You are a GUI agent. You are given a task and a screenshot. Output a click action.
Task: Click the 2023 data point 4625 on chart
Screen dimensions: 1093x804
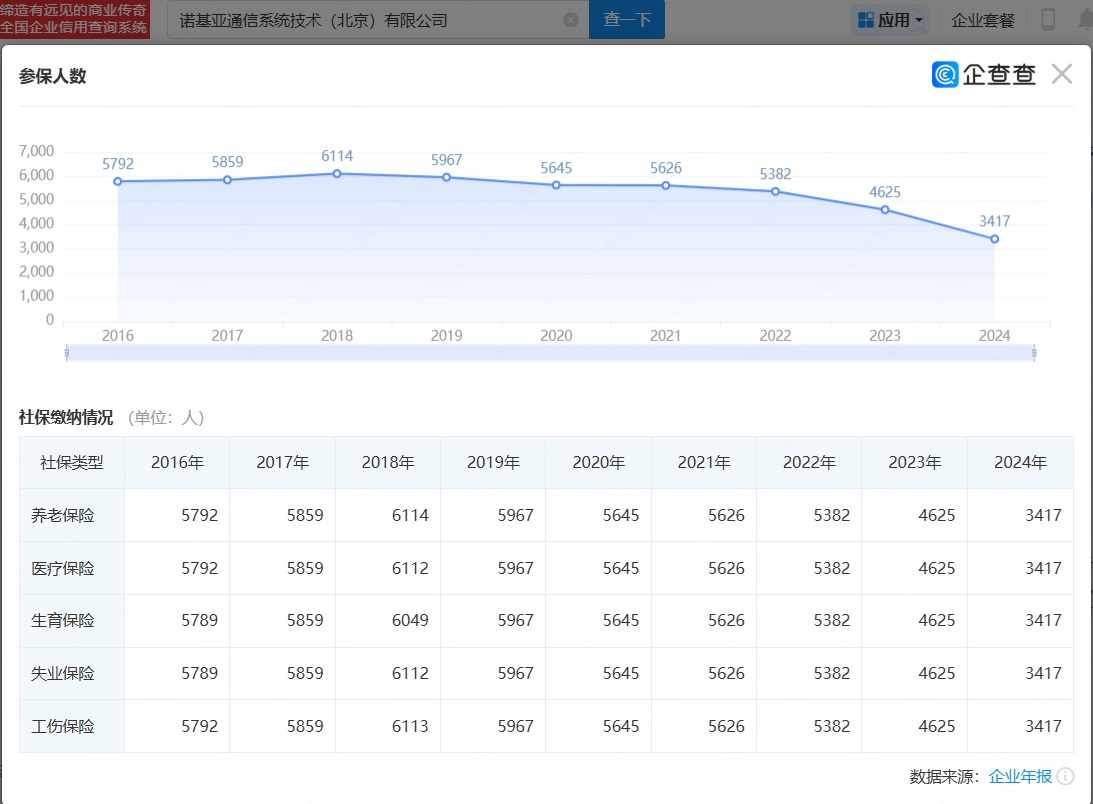[x=885, y=209]
